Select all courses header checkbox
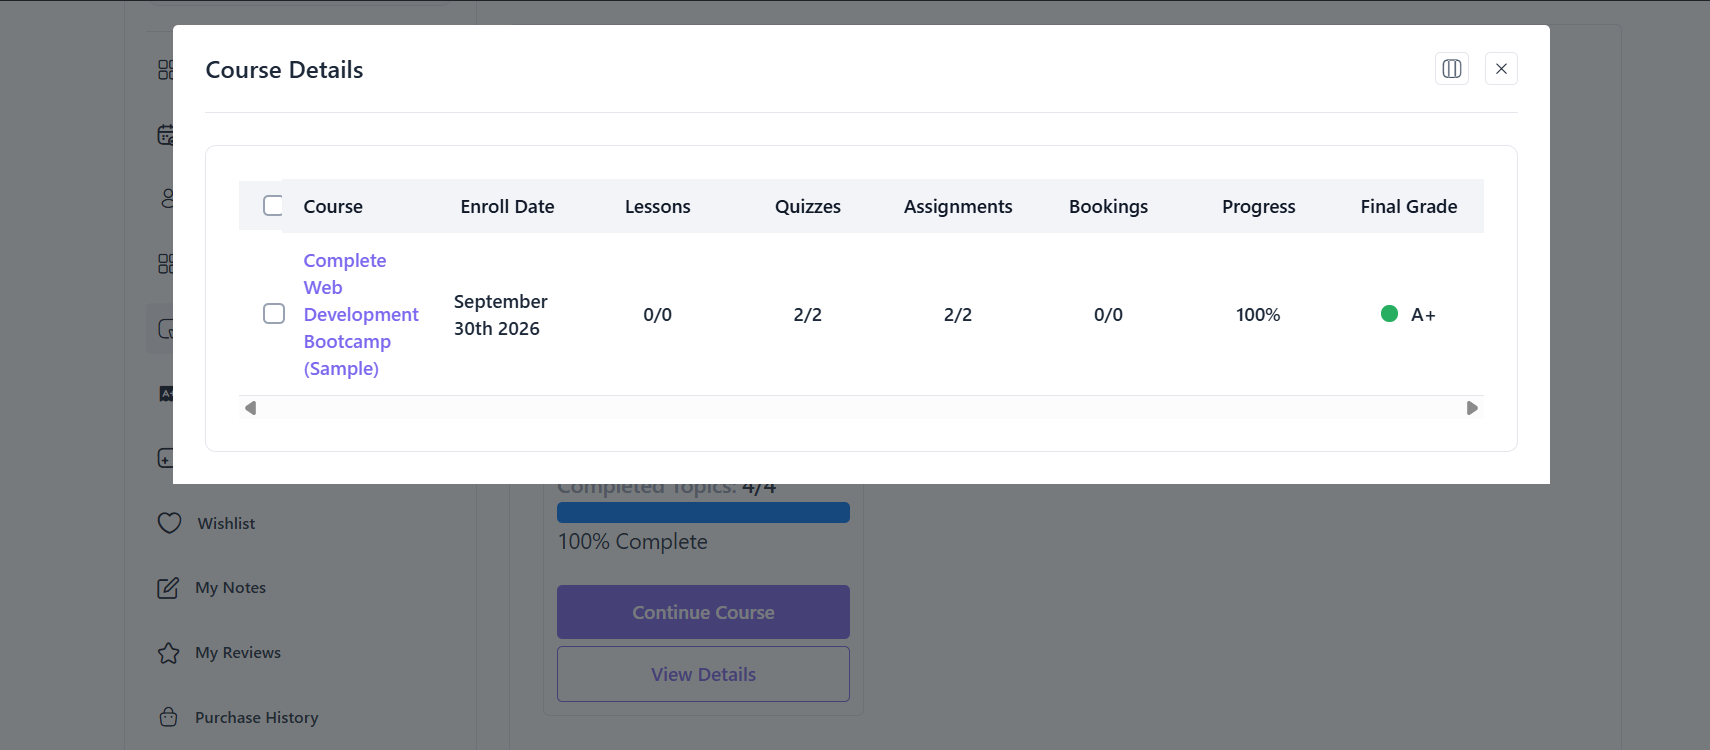 (273, 205)
